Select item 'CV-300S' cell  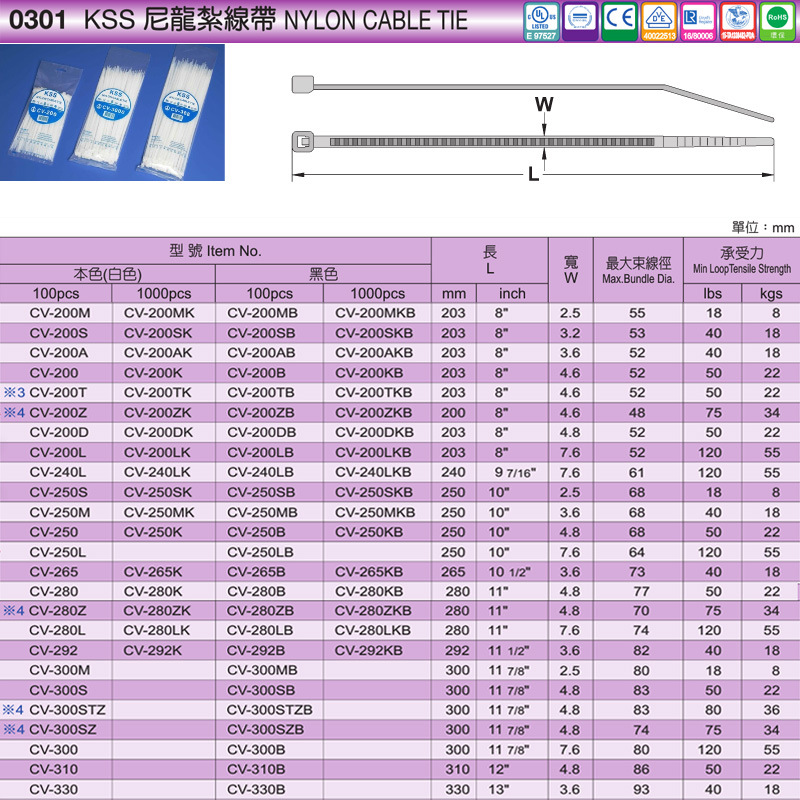tap(58, 690)
